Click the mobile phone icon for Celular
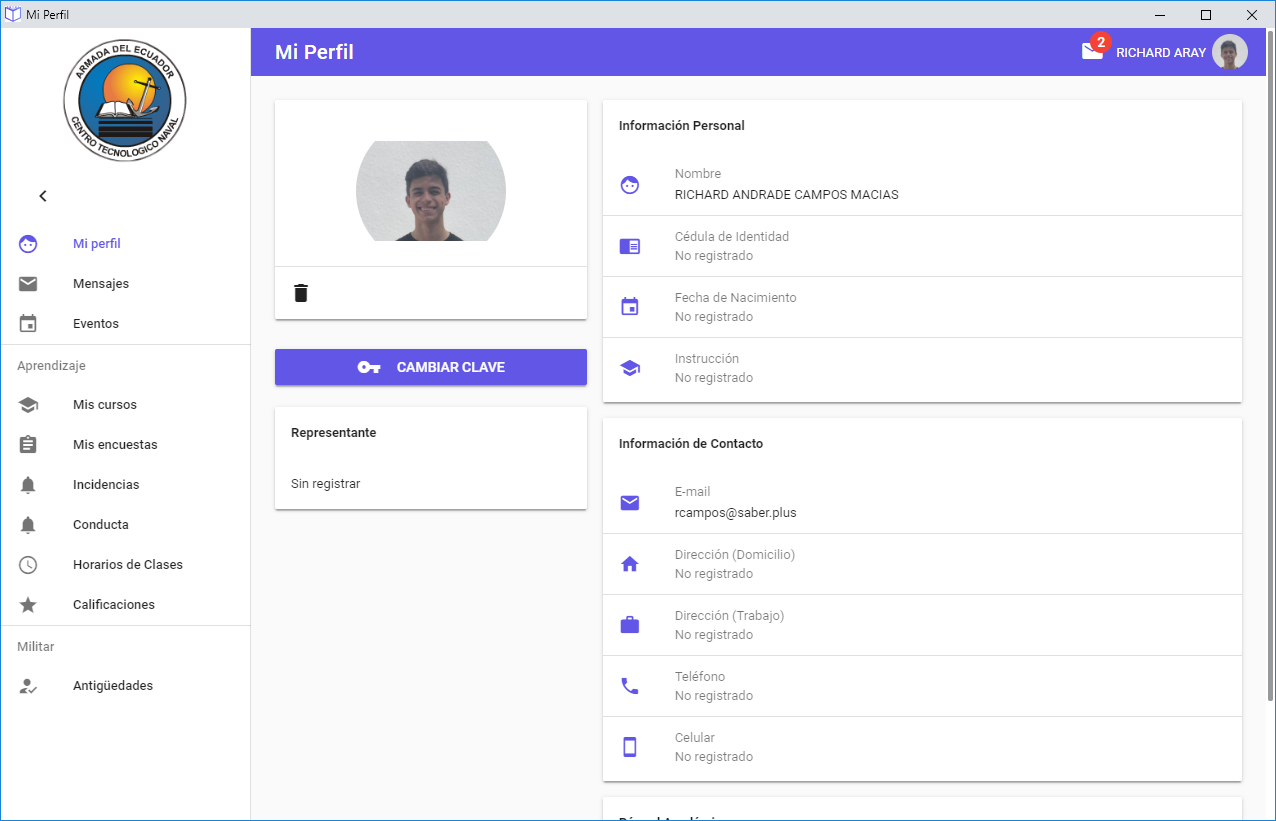 [630, 747]
